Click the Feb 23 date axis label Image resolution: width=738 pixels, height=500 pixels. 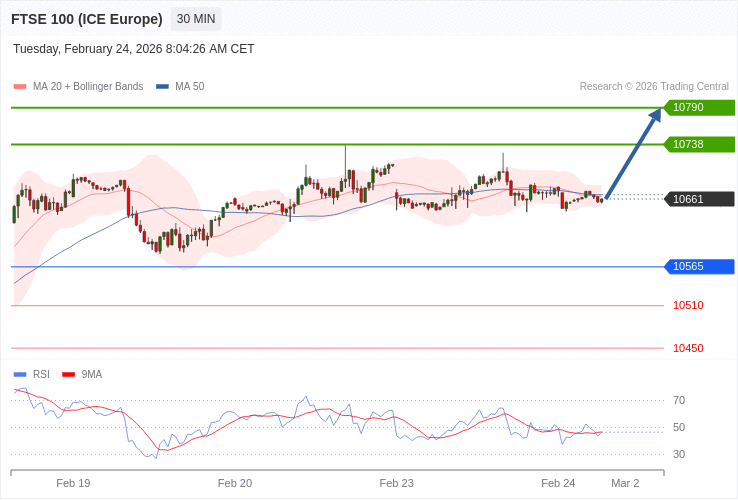coord(396,483)
